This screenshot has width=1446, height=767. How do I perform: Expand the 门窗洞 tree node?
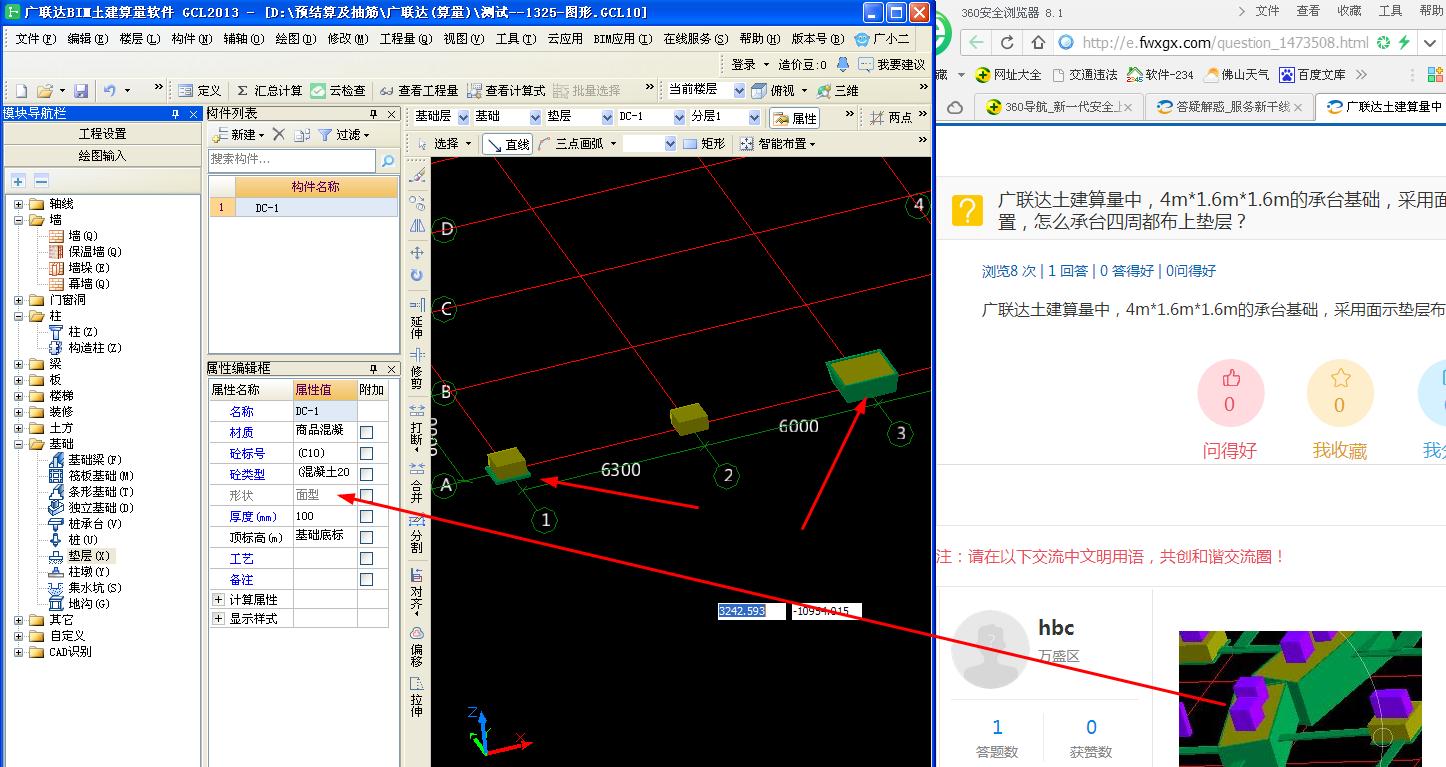[x=18, y=299]
